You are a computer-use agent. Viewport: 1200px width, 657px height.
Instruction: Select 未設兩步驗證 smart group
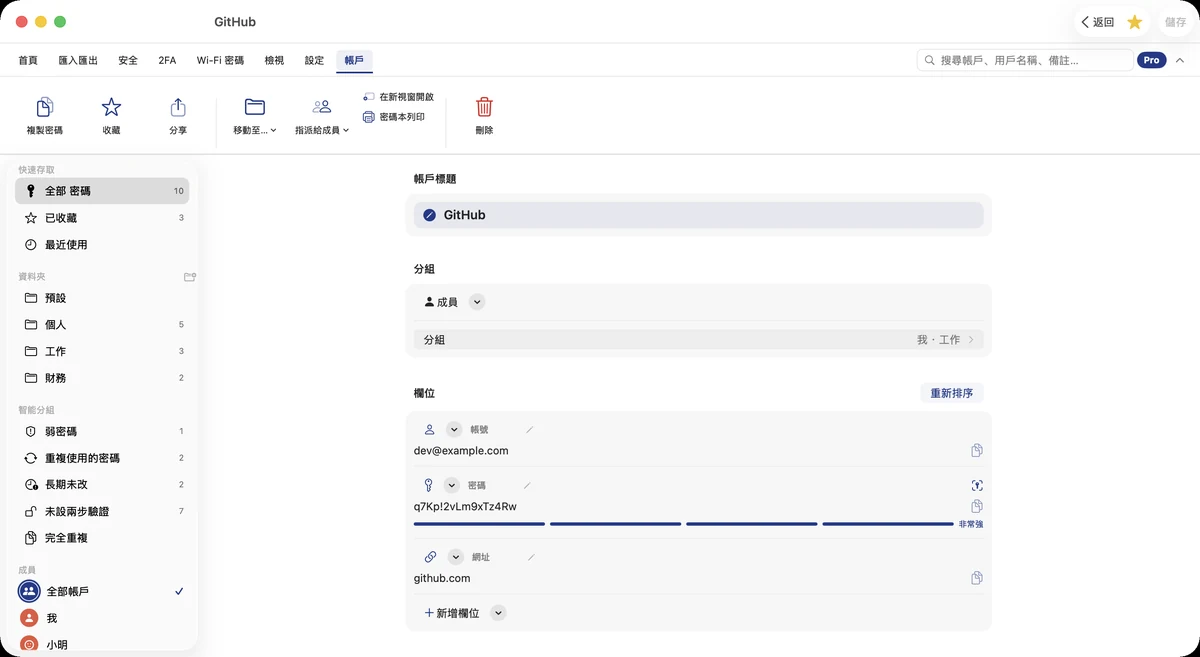[x=102, y=511]
